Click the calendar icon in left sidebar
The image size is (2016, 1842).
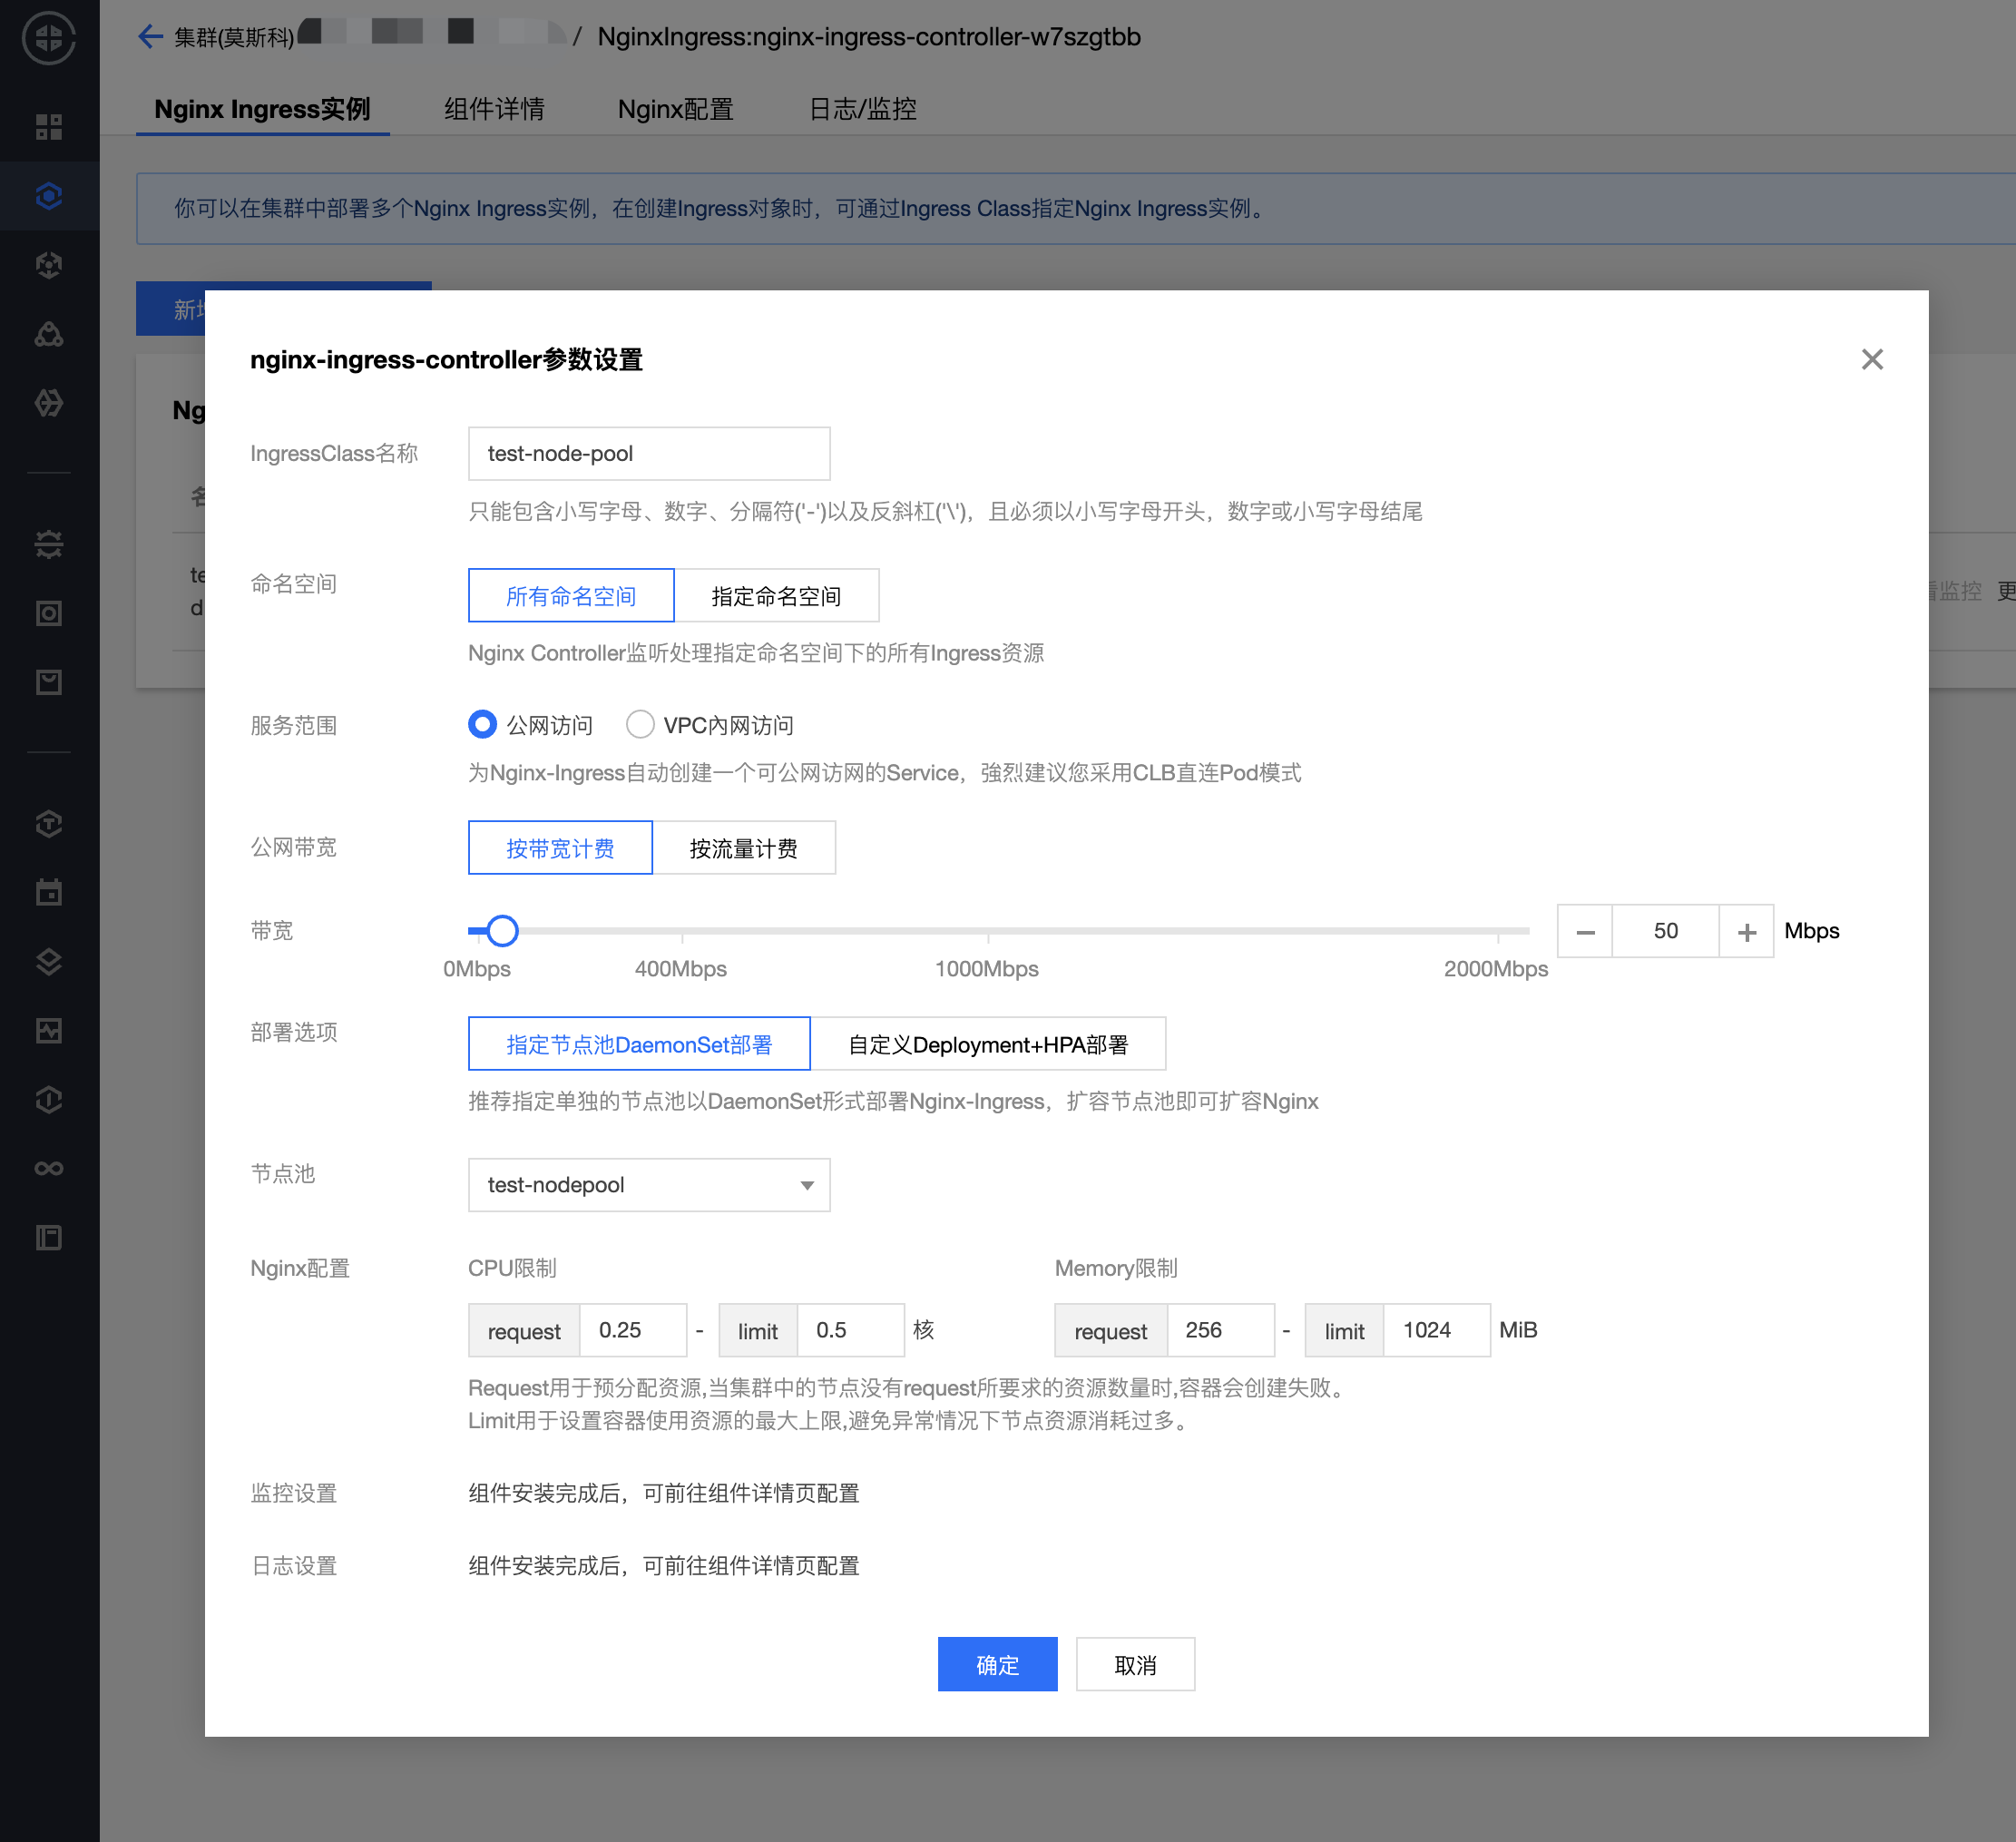[x=49, y=892]
